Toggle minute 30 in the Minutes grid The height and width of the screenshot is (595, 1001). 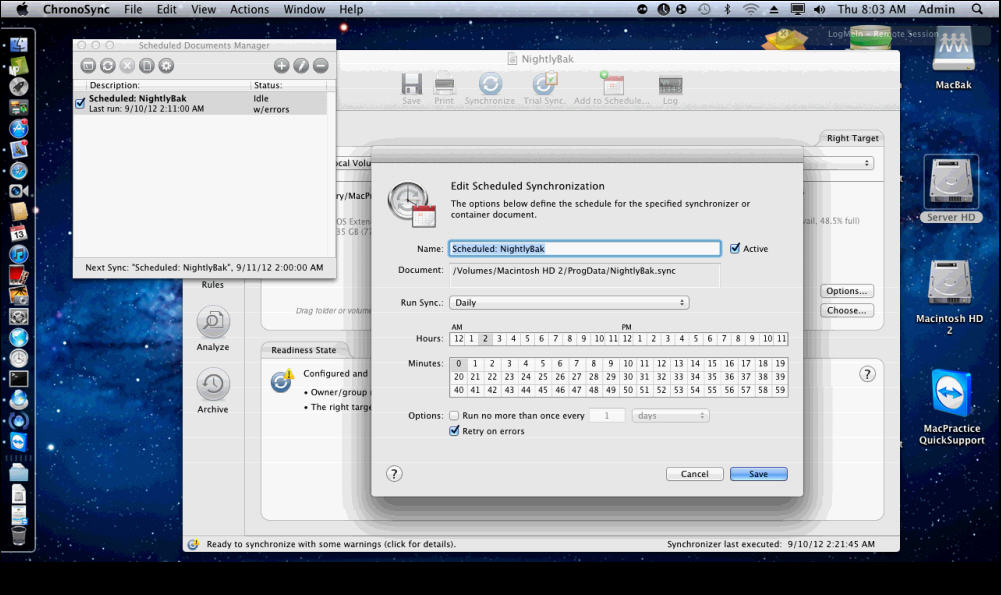[x=628, y=377]
